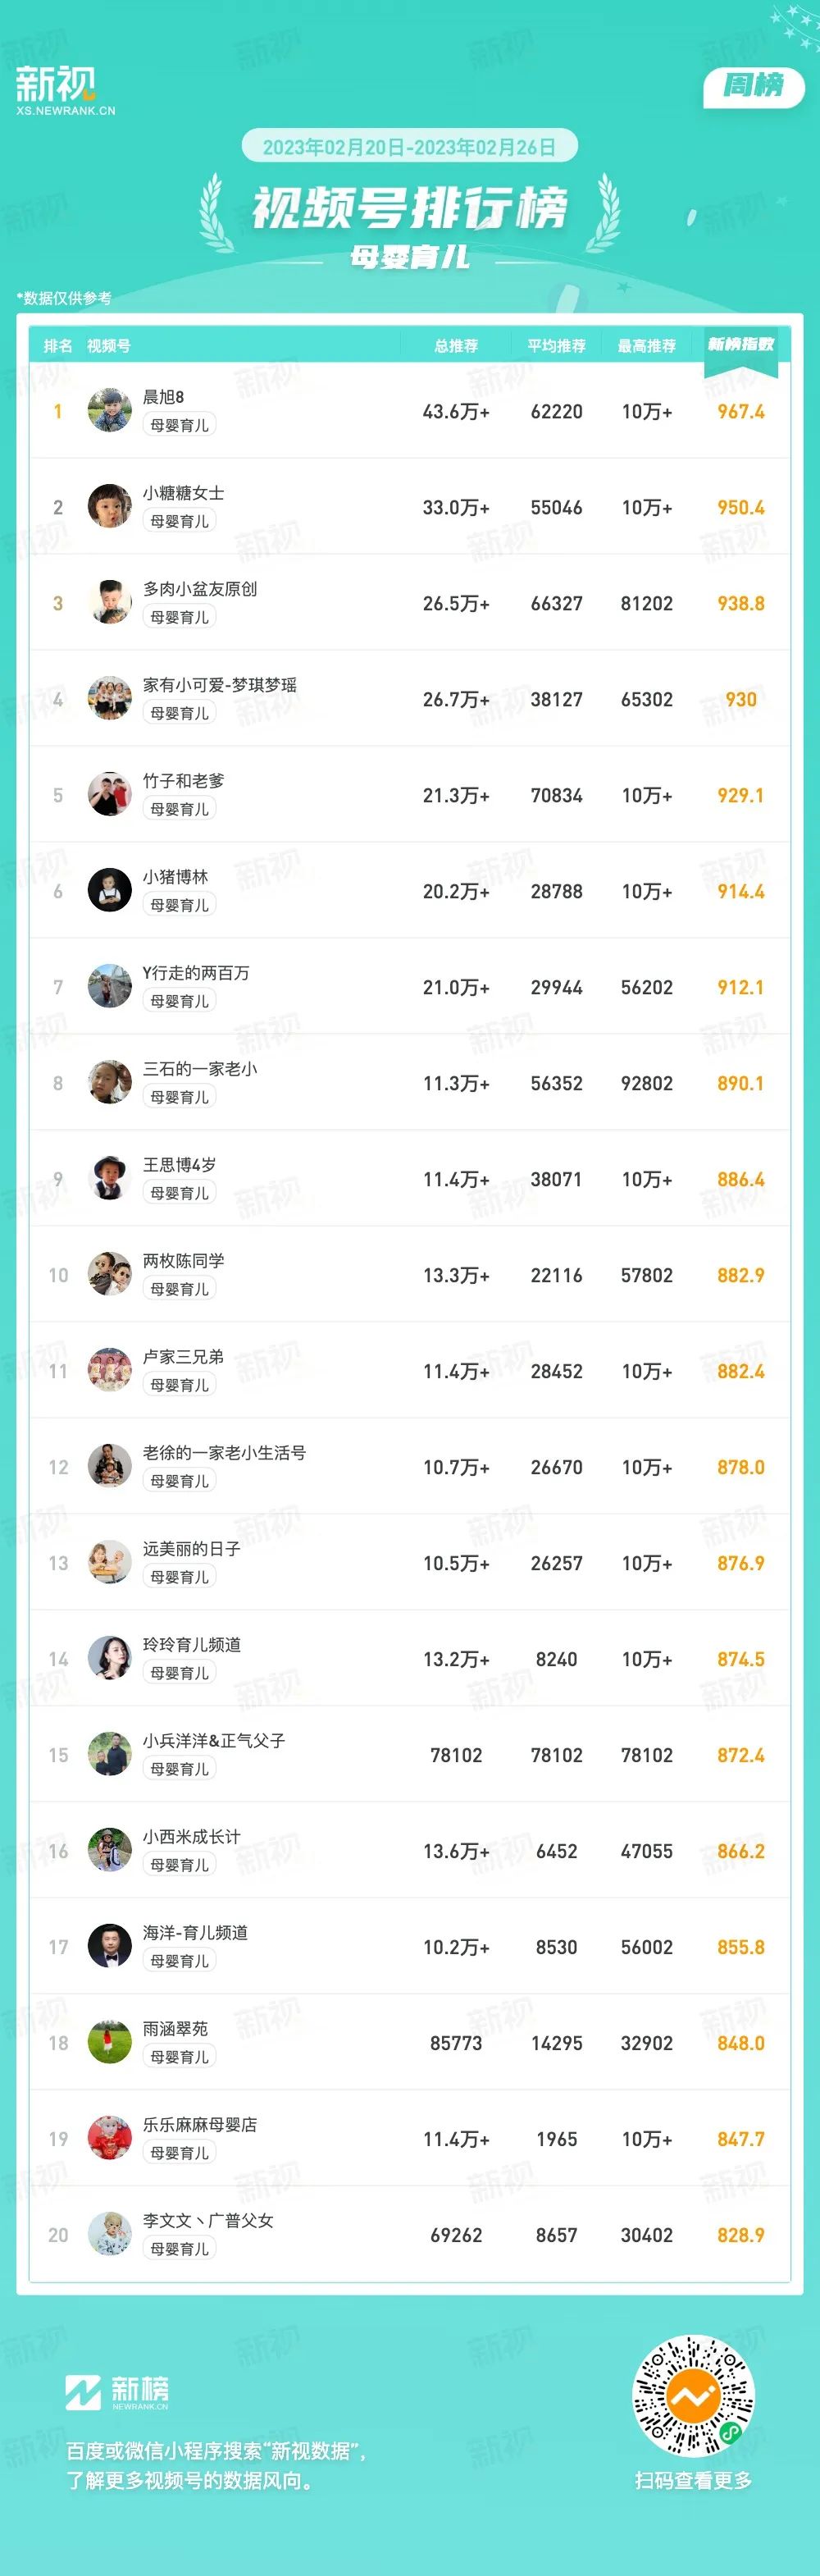Click the avatar of 玲玲育儿频道

click(x=110, y=1659)
